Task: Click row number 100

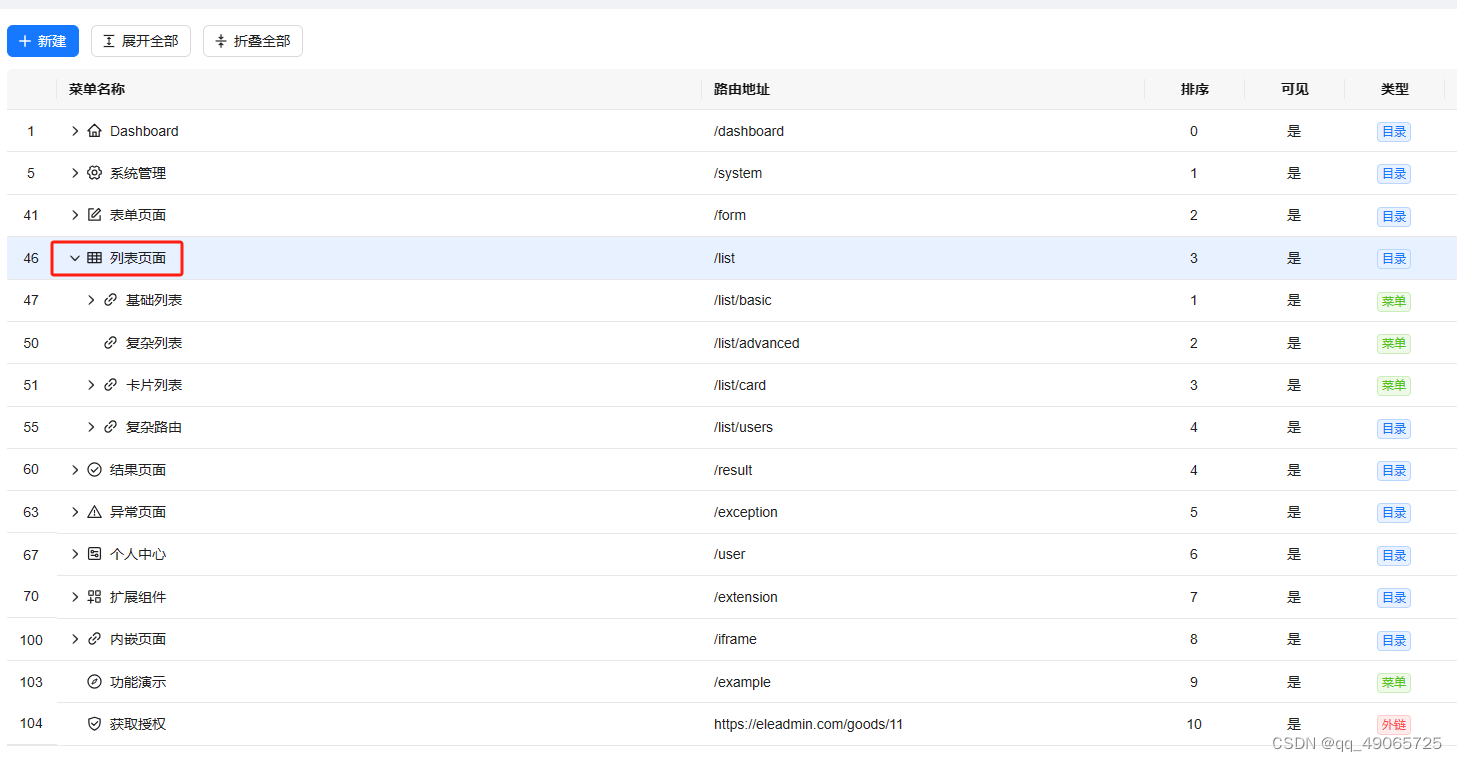Action: 32,639
